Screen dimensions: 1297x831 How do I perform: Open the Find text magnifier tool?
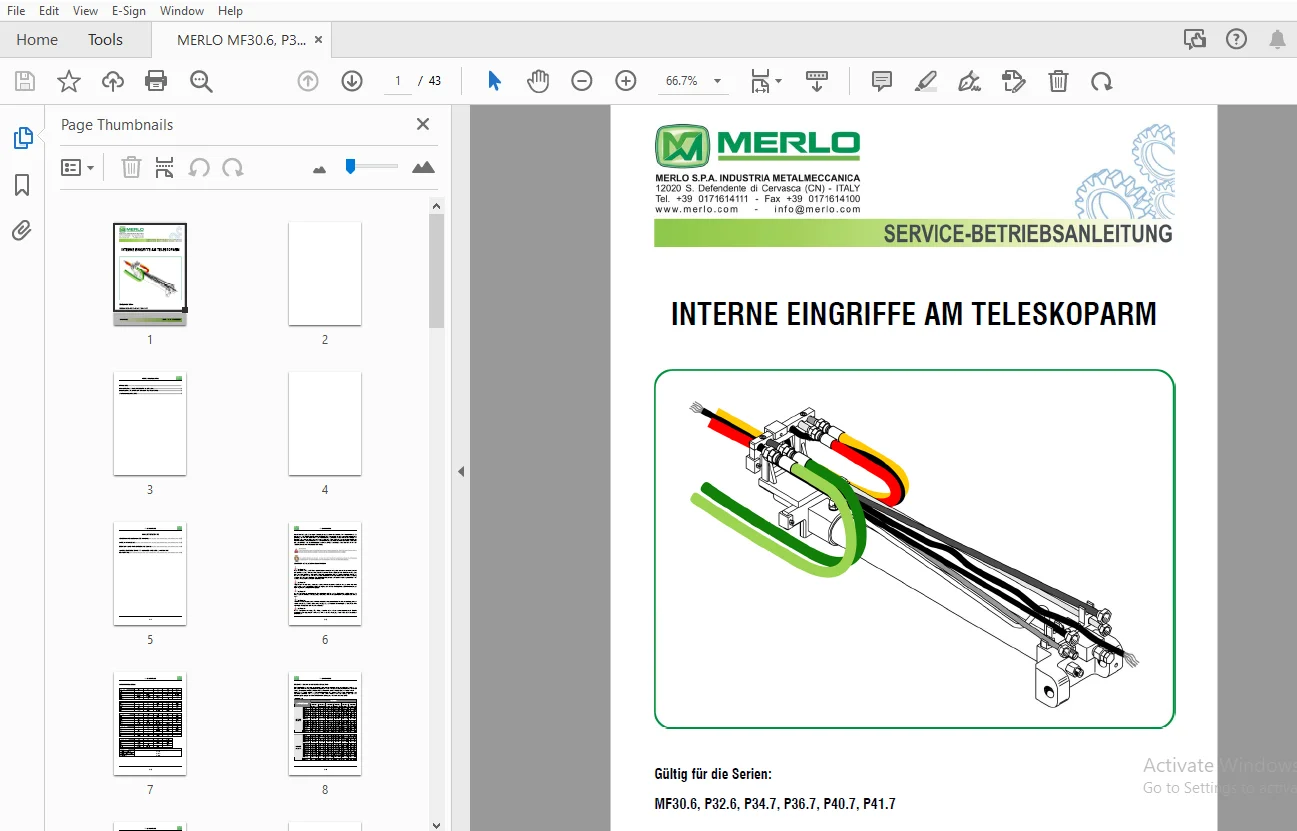[x=201, y=81]
